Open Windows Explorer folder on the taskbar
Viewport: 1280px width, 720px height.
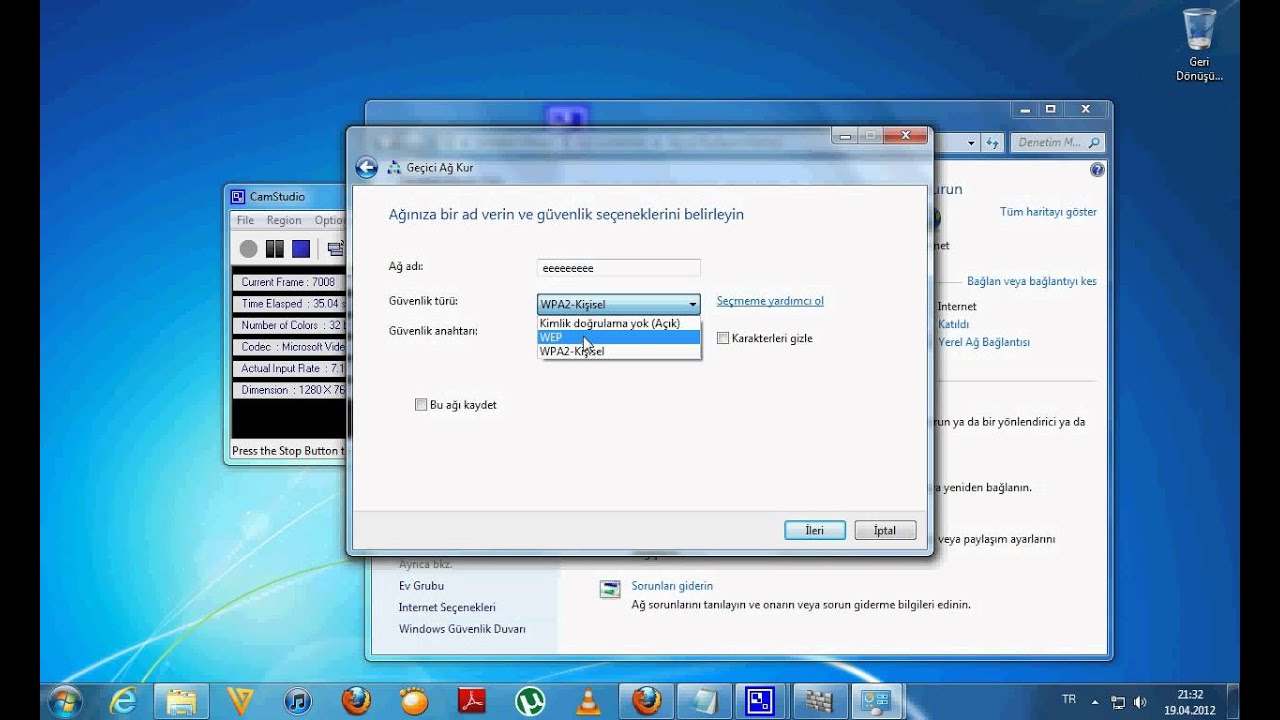pyautogui.click(x=182, y=700)
